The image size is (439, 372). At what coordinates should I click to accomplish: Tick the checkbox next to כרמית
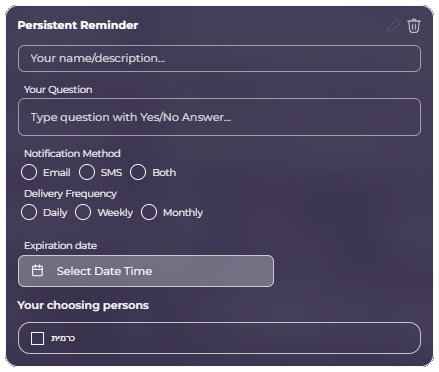point(37,338)
